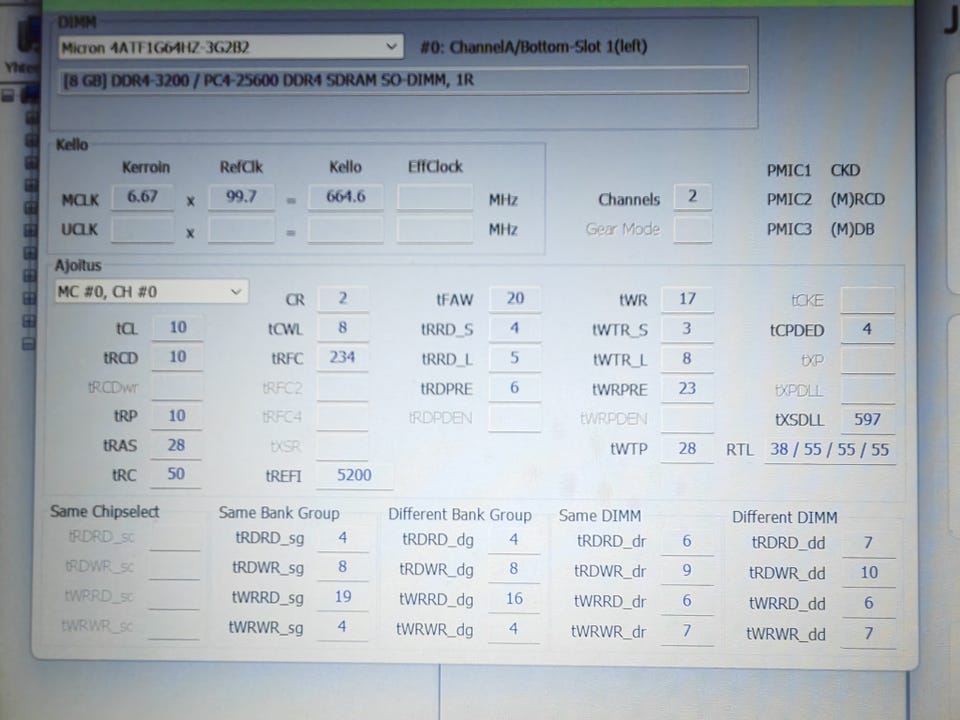960x720 pixels.
Task: Click the tWRWR_sg value field
Action: click(343, 627)
